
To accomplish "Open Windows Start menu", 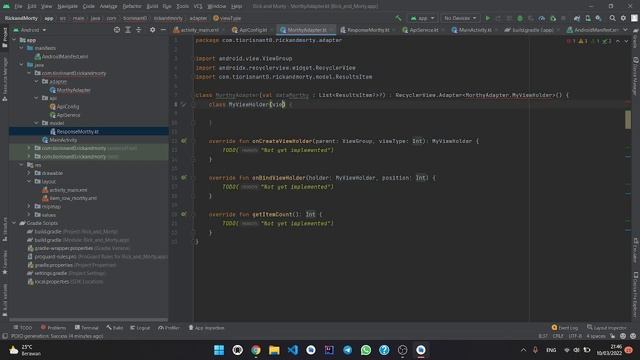I will (x=219, y=350).
